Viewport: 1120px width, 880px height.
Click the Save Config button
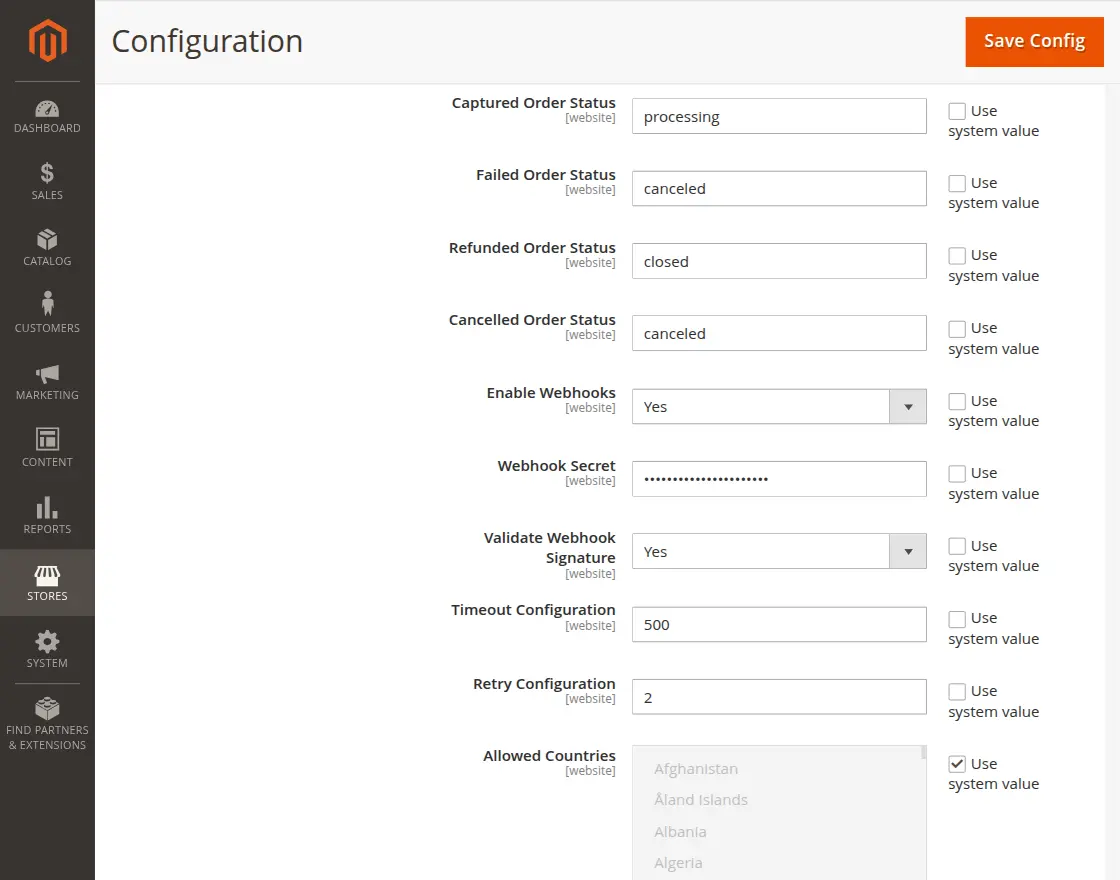(1034, 41)
